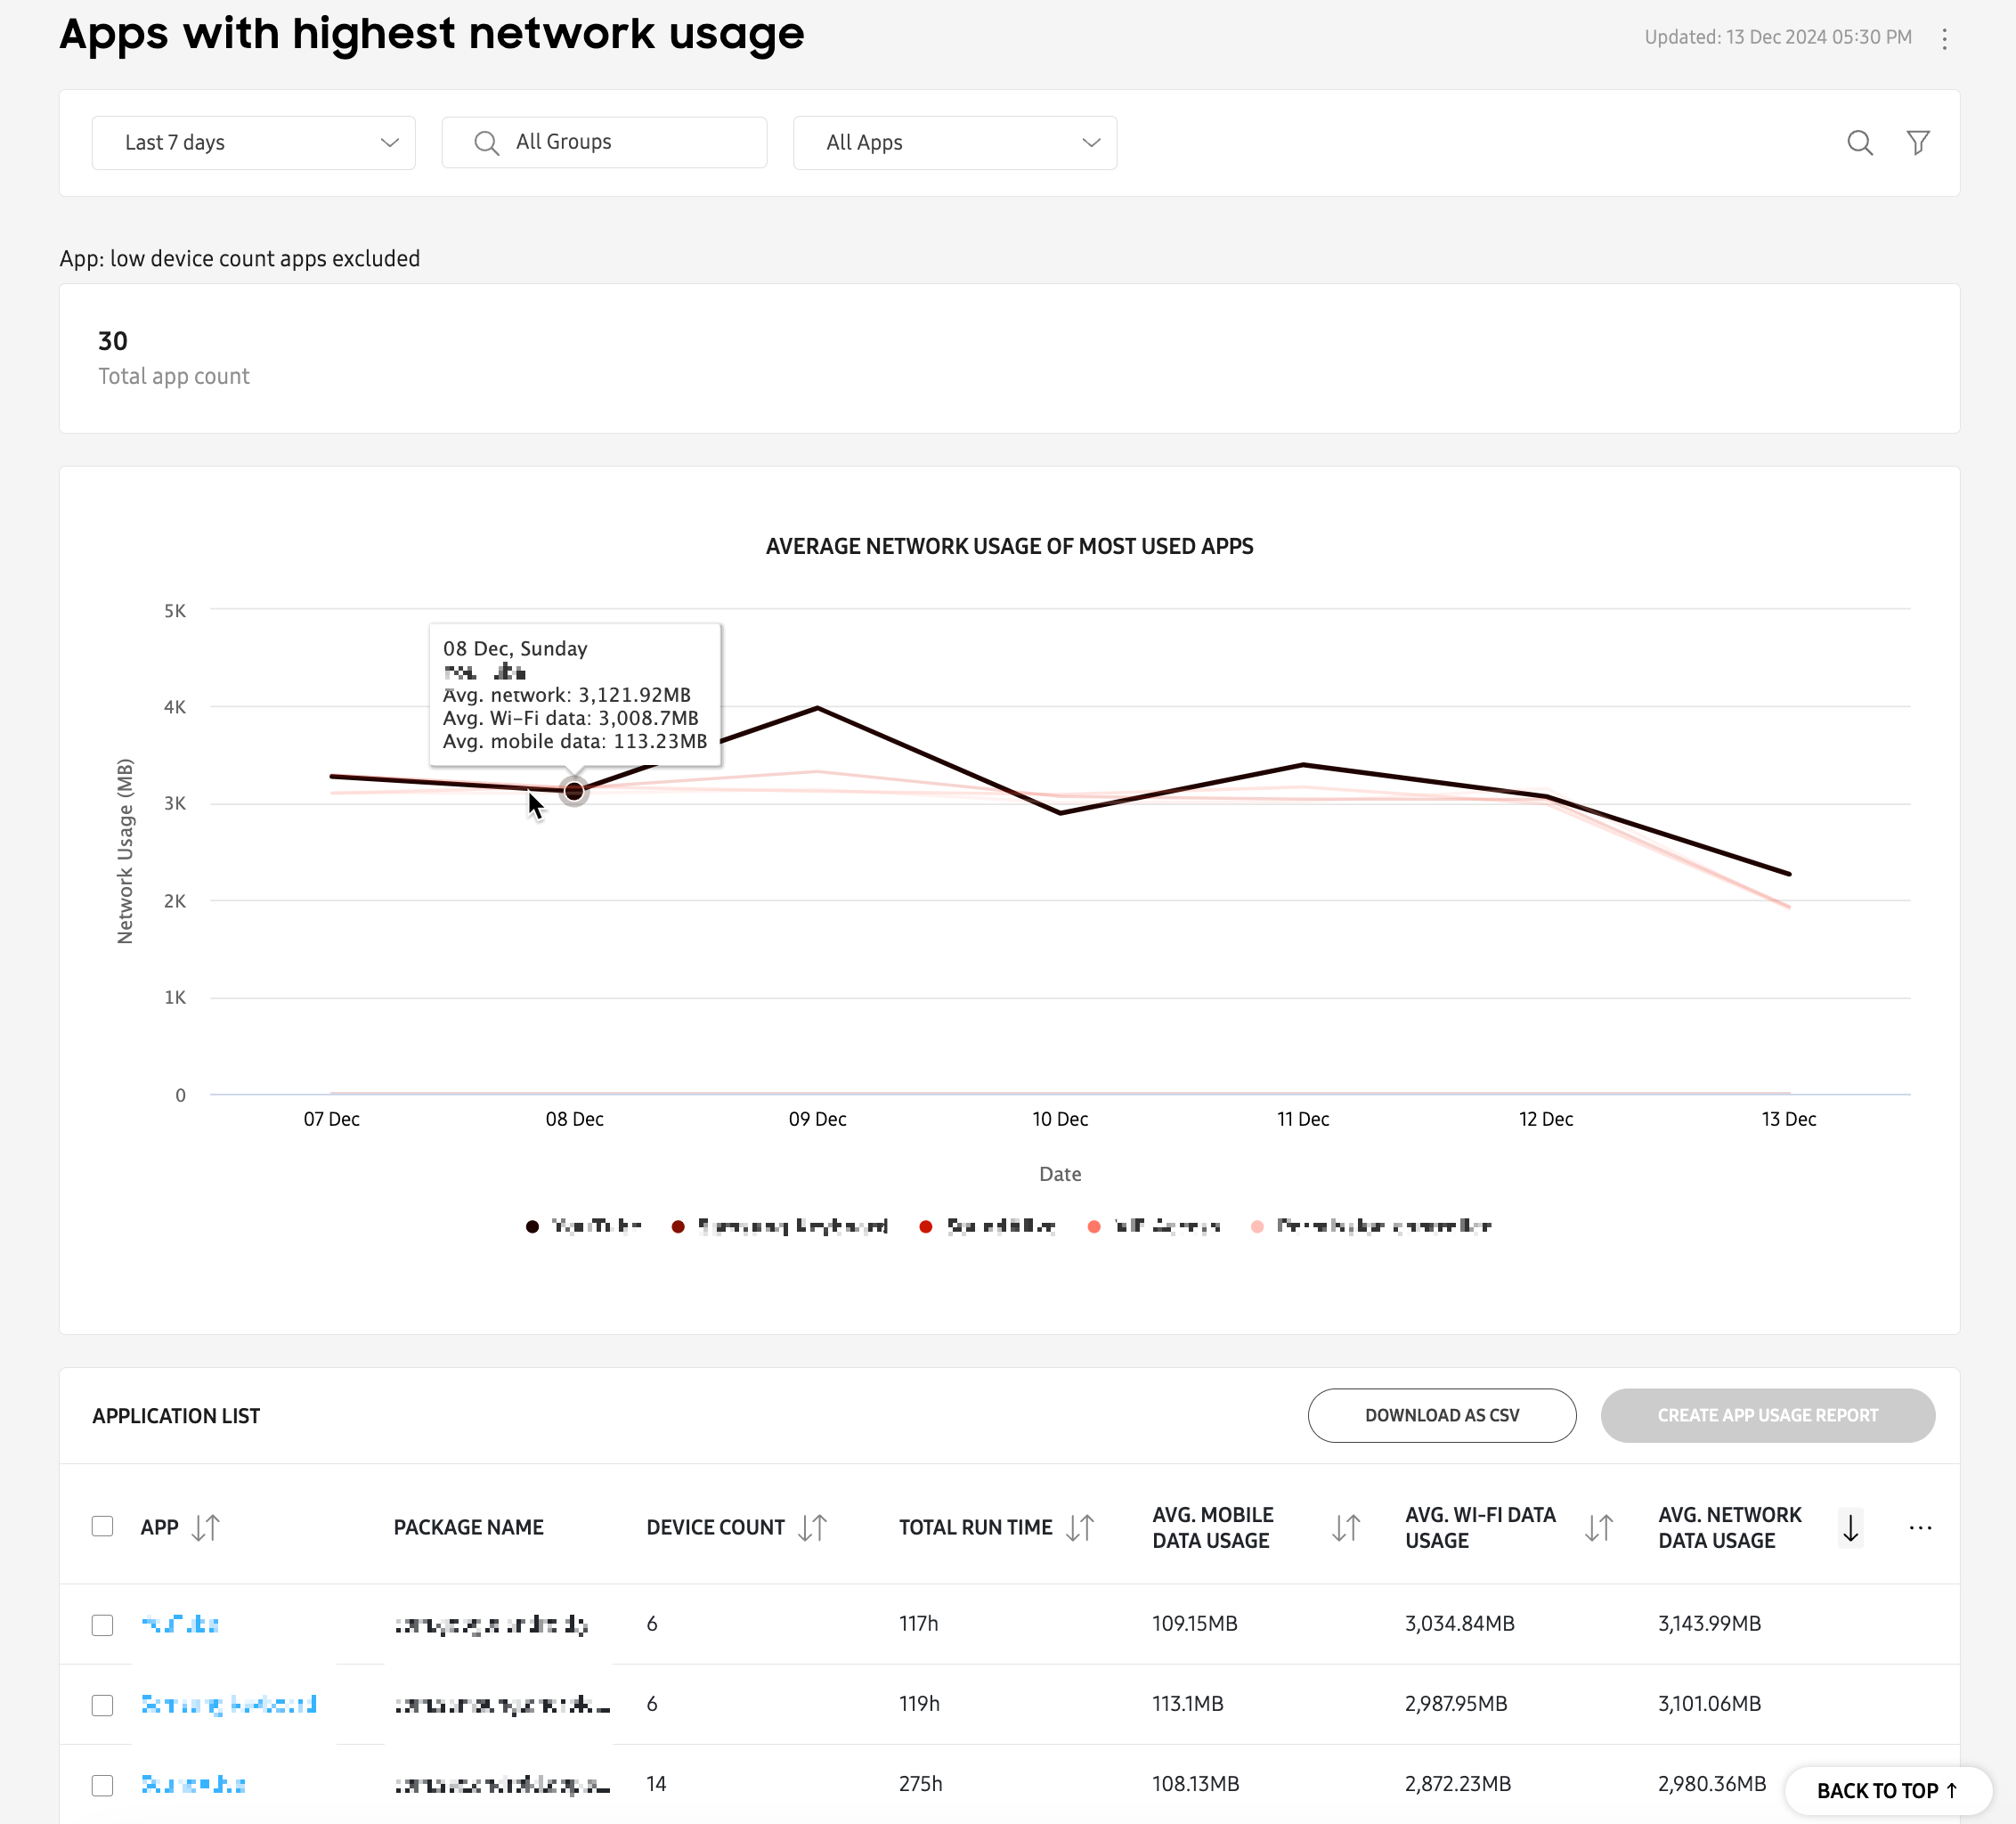Viewport: 2016px width, 1824px height.
Task: Toggle the checkbox for second app row
Action: [x=102, y=1703]
